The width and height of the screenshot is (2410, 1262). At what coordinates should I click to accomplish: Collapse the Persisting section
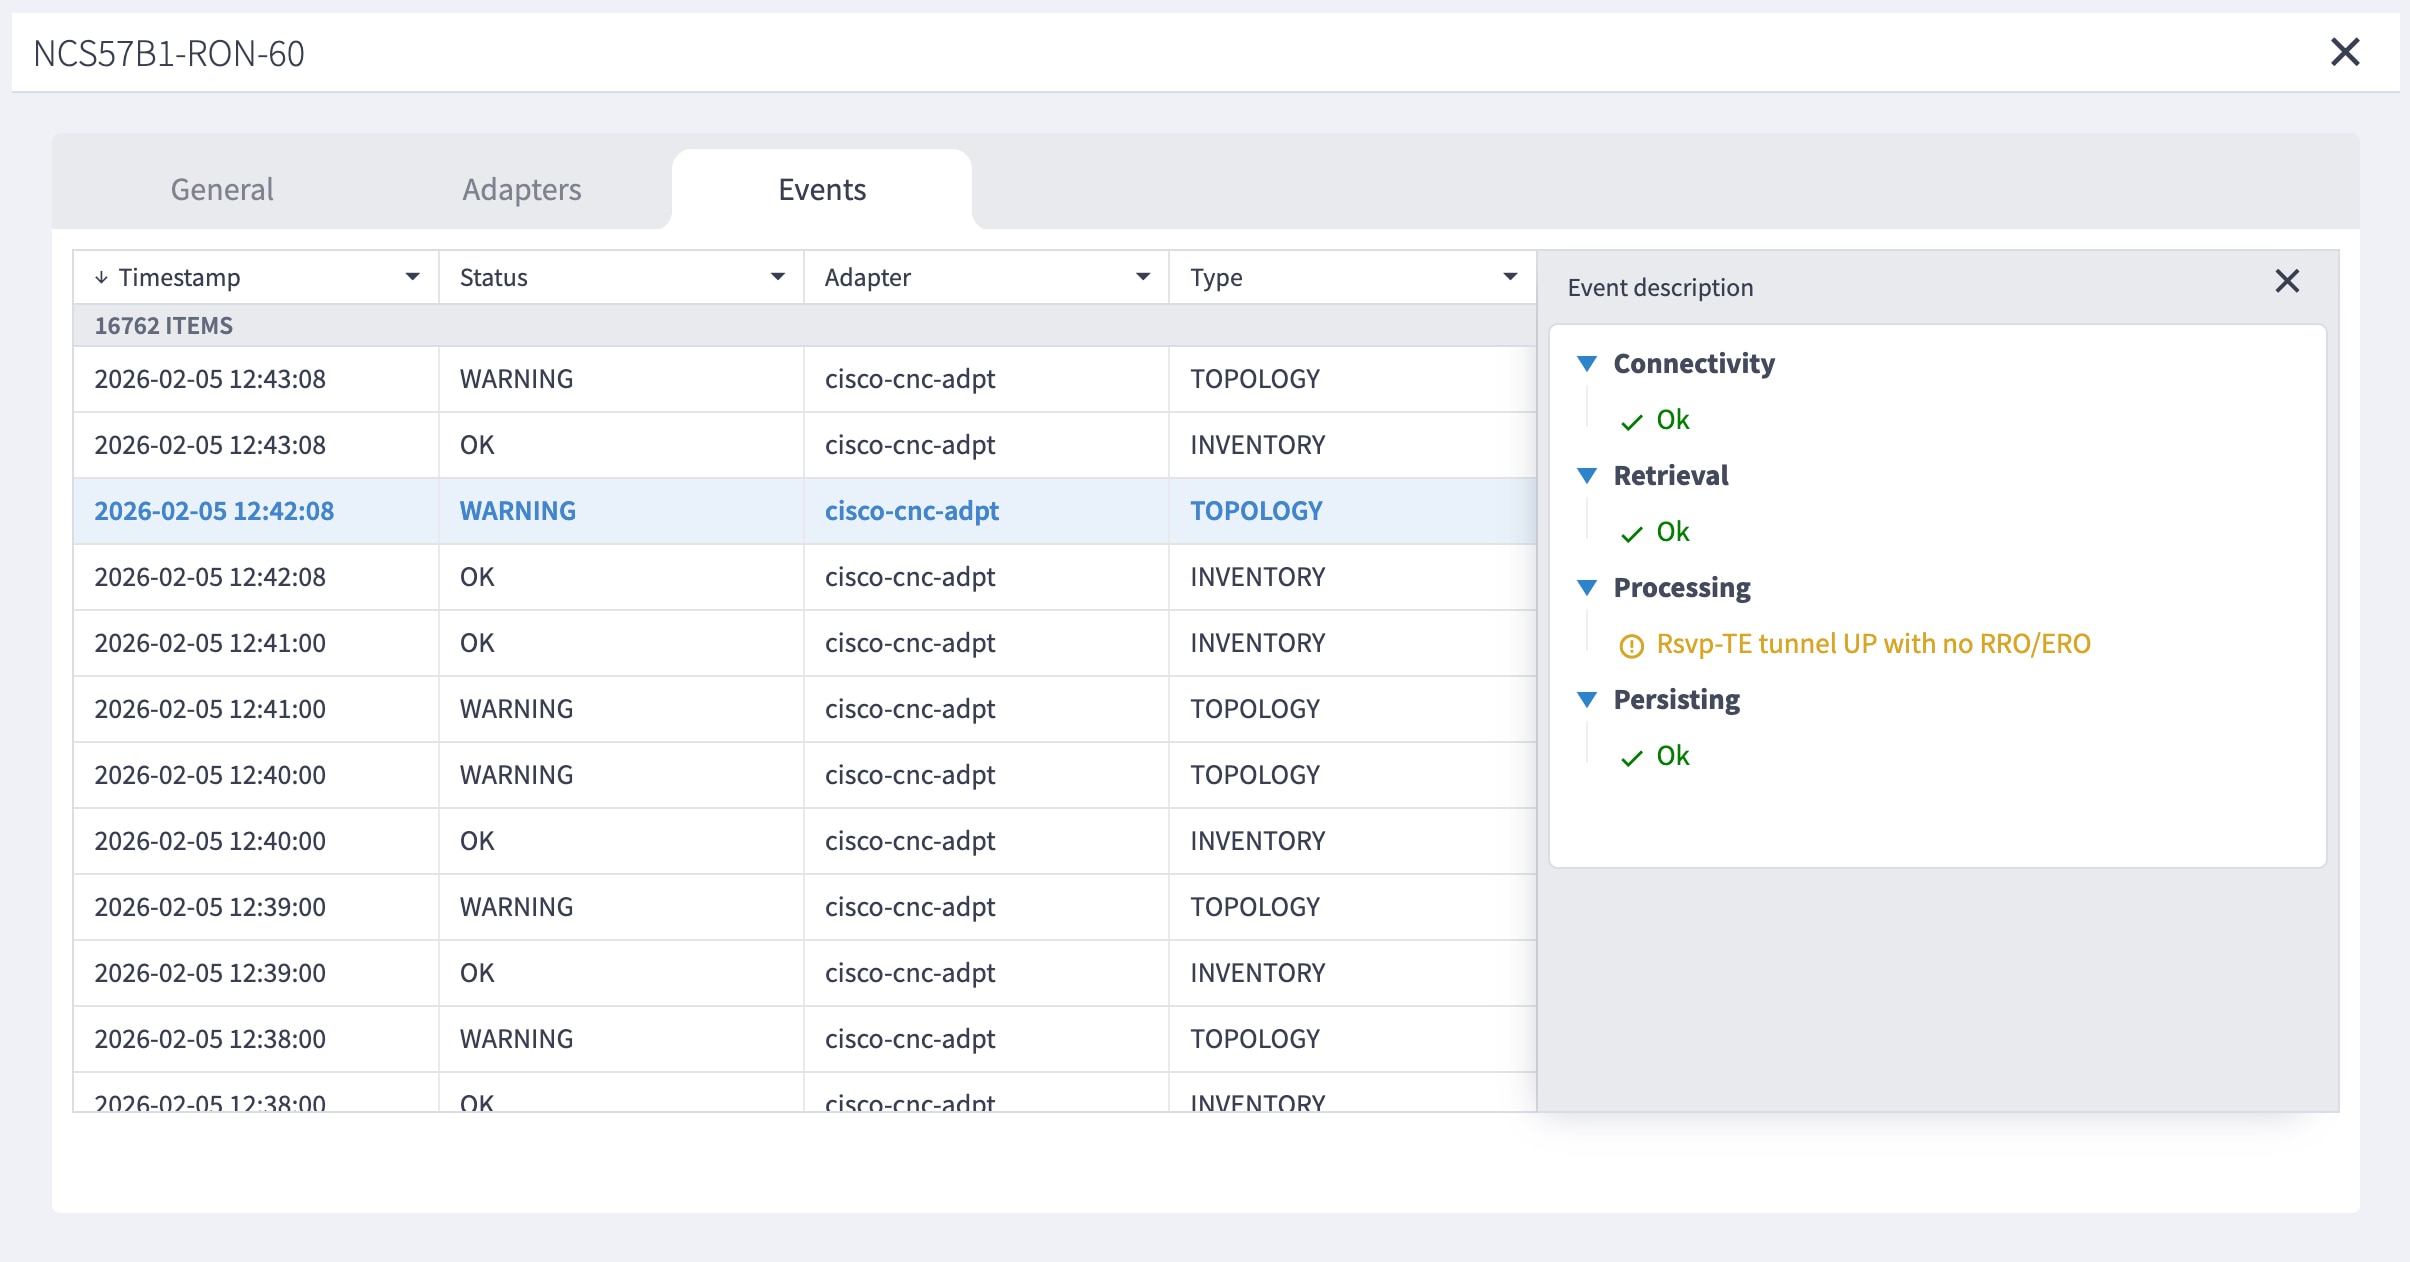[1589, 700]
